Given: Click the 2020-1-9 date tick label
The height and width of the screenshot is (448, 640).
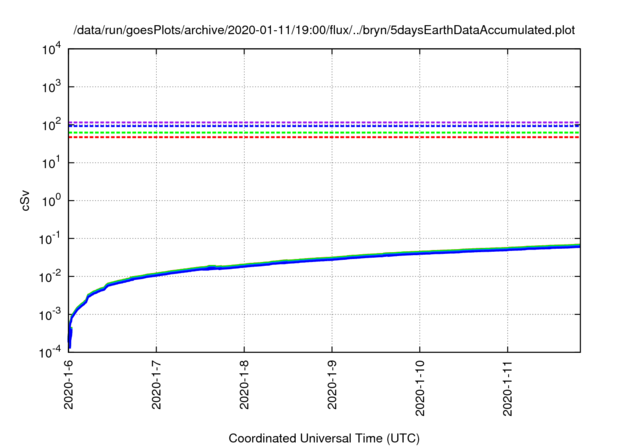Looking at the screenshot, I should 332,384.
